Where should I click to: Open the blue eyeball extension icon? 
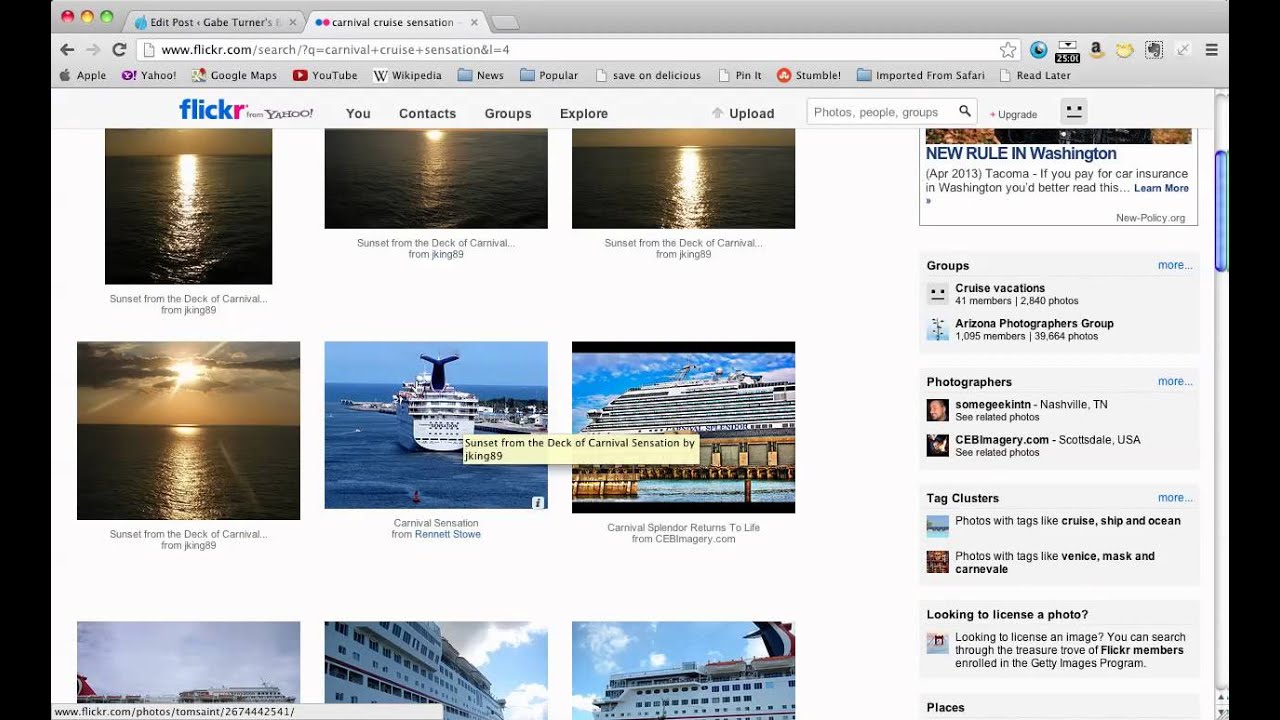tap(1039, 49)
